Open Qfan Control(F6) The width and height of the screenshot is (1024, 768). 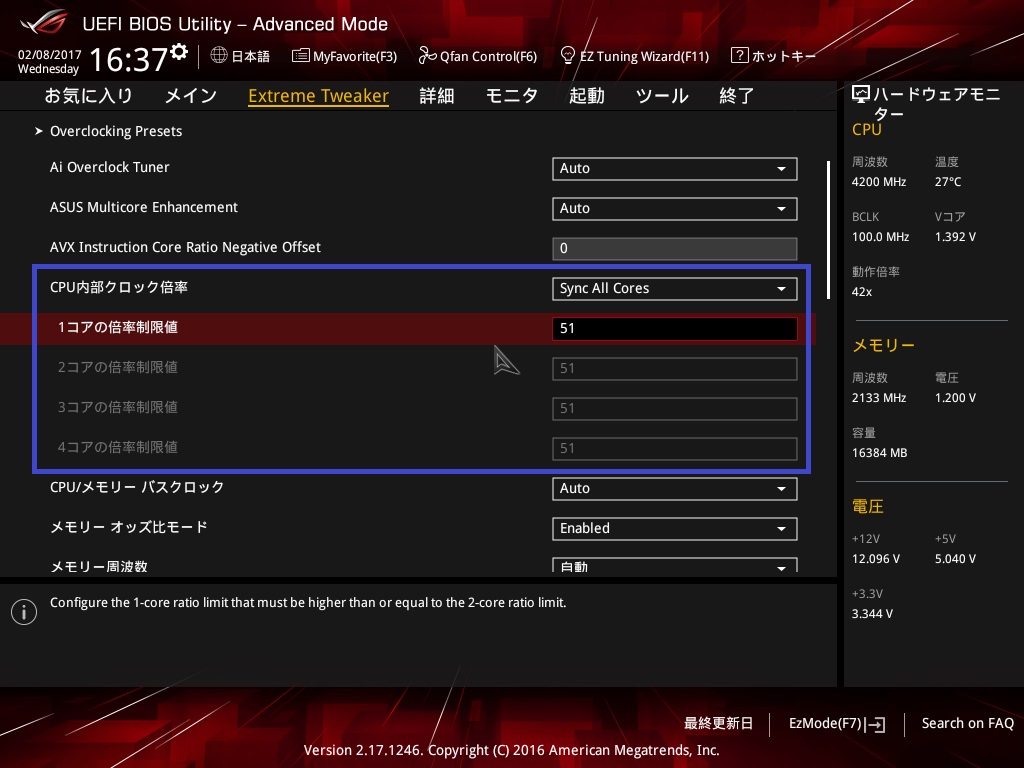tap(477, 56)
